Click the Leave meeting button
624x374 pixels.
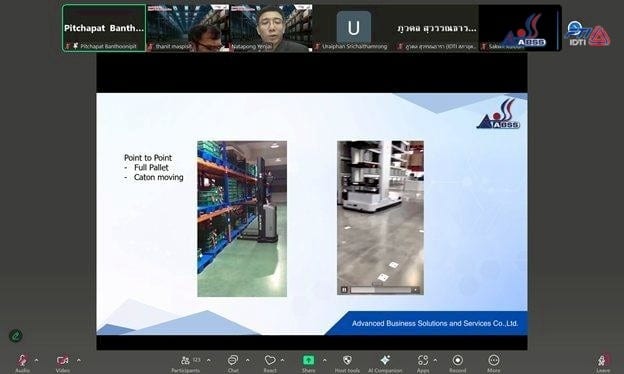[603, 361]
